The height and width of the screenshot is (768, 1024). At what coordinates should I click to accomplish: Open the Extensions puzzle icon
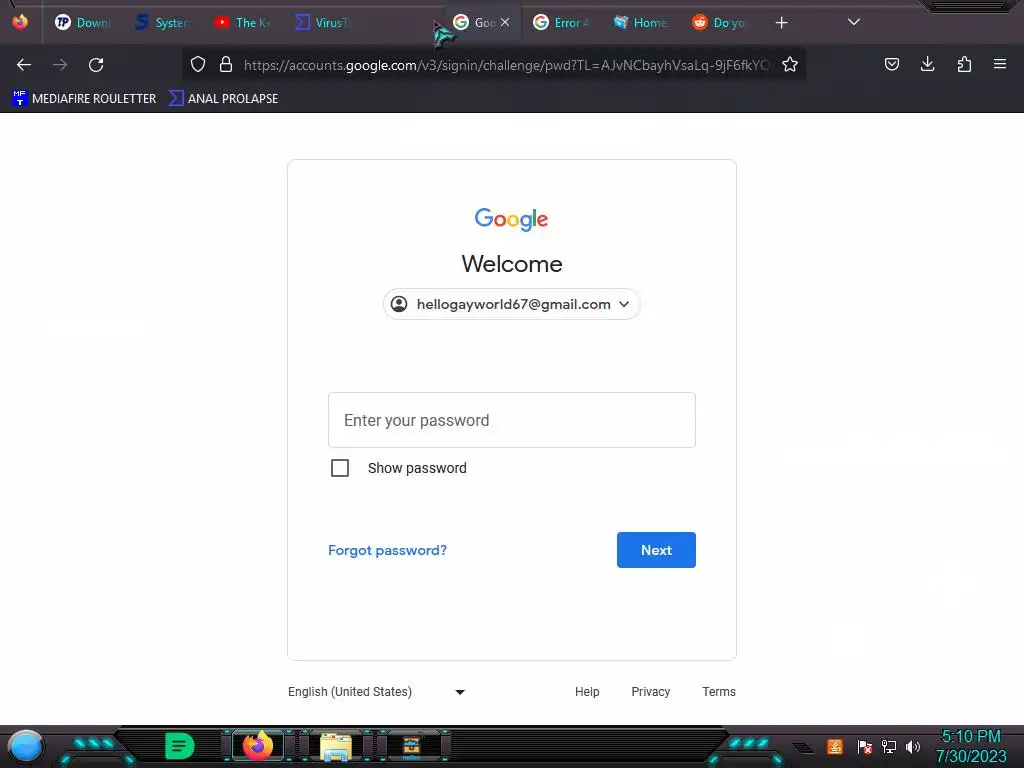click(x=964, y=64)
